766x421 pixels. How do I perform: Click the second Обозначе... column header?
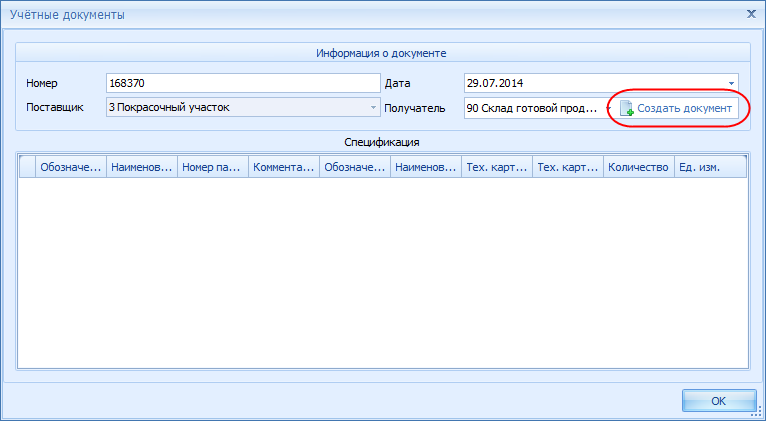coord(355,168)
